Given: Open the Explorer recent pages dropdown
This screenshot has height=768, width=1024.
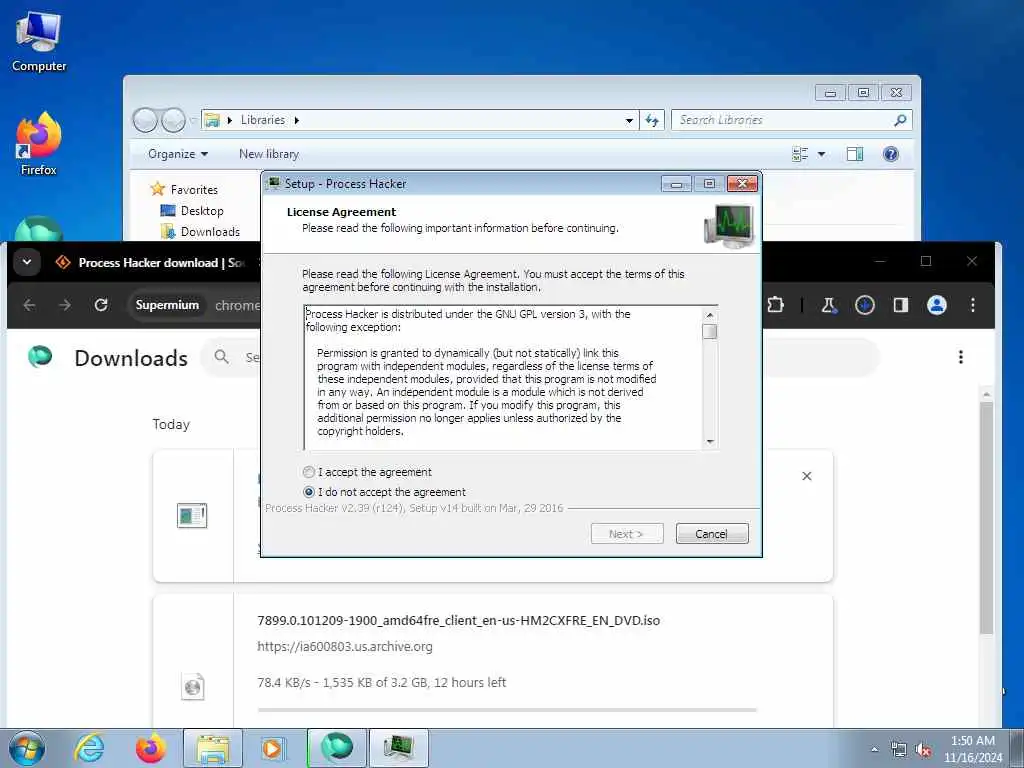Looking at the screenshot, I should [x=193, y=120].
